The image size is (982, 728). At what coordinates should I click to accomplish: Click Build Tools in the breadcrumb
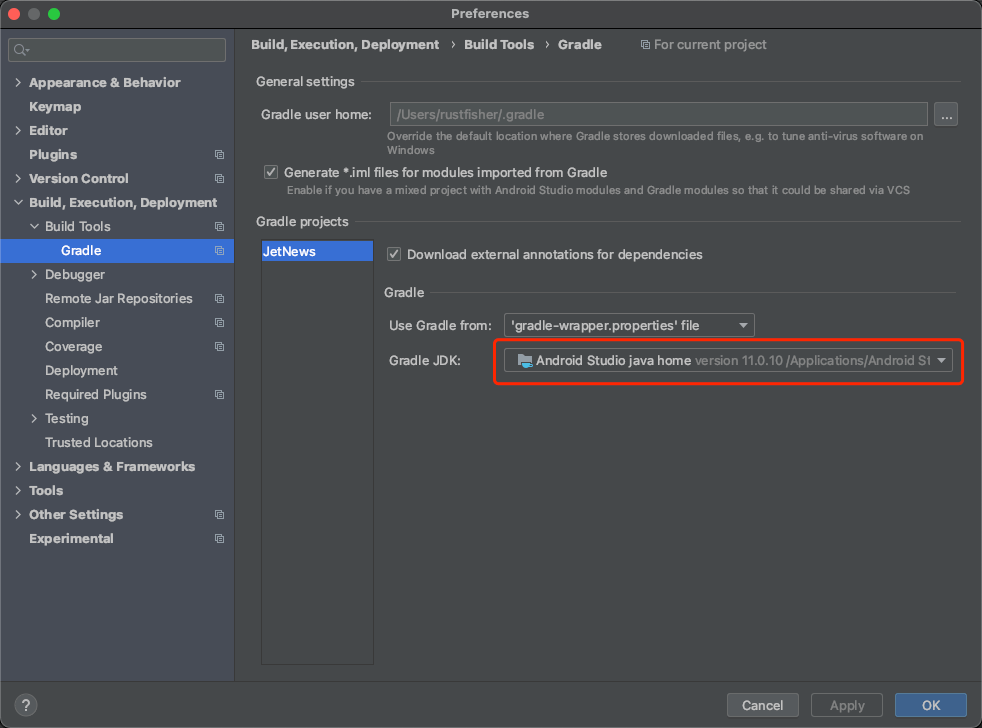[499, 44]
